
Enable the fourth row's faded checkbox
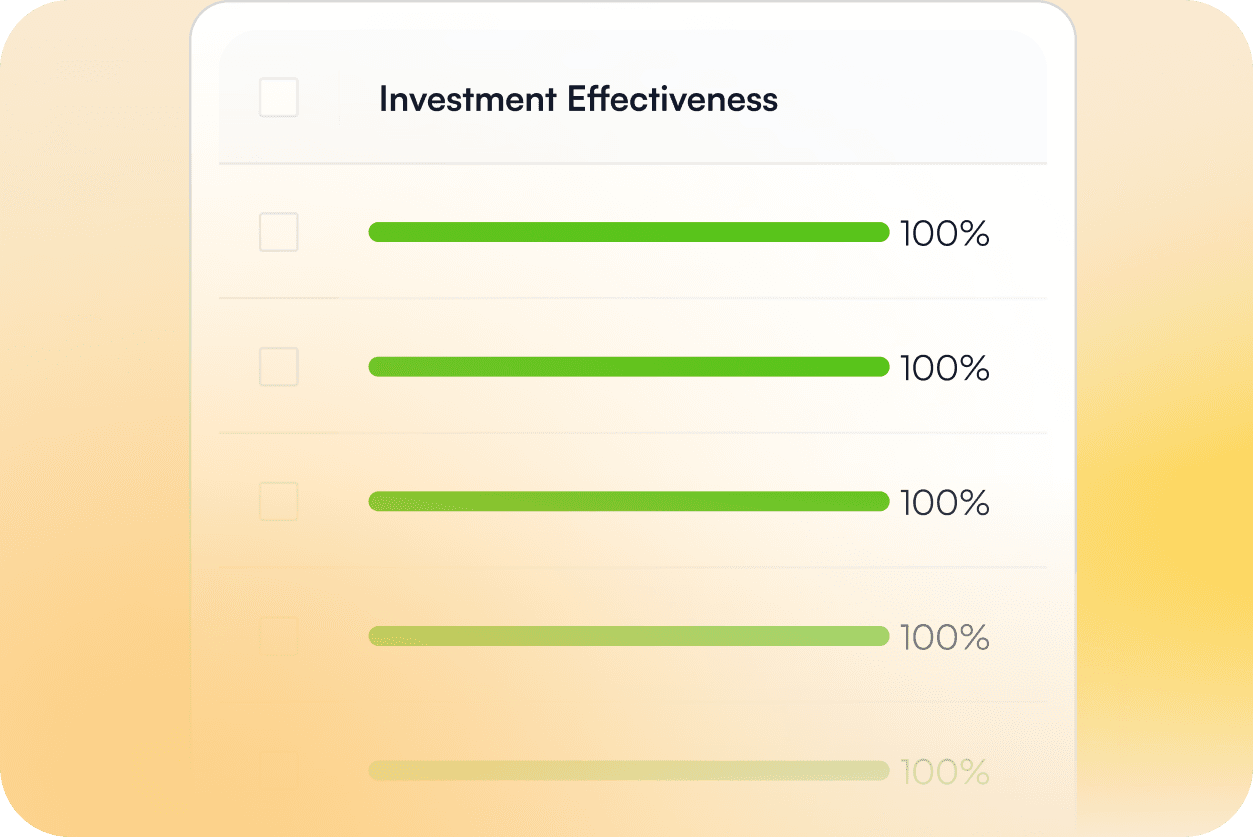(278, 636)
